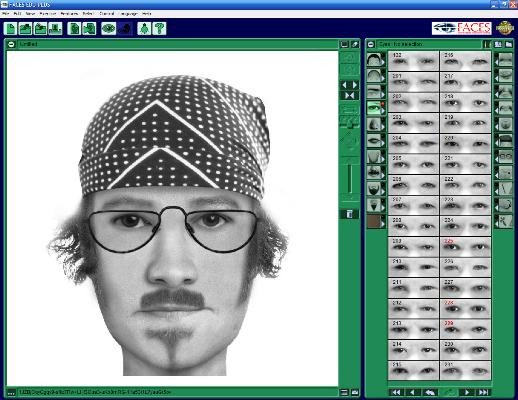Select the eyeglasses category icon
This screenshot has height=400, width=518.
tap(505, 156)
